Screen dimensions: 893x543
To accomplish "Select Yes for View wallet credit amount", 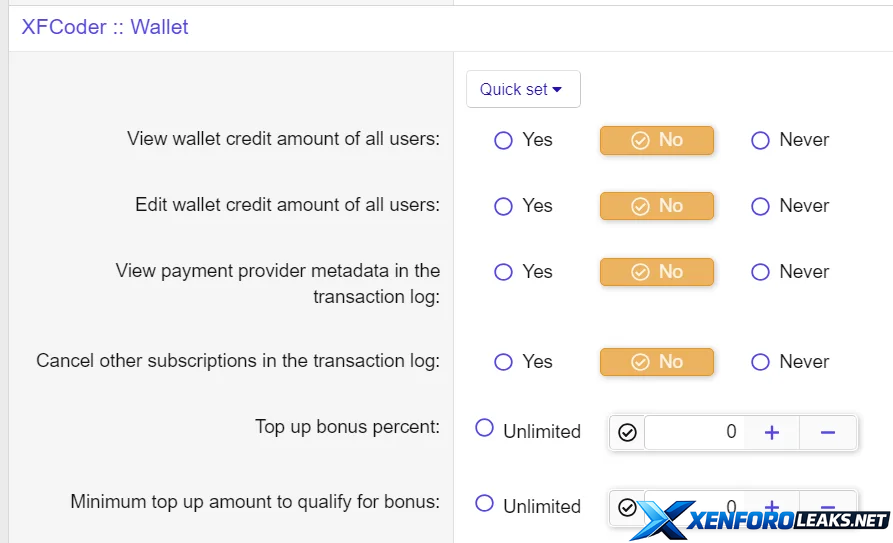I will (x=504, y=140).
